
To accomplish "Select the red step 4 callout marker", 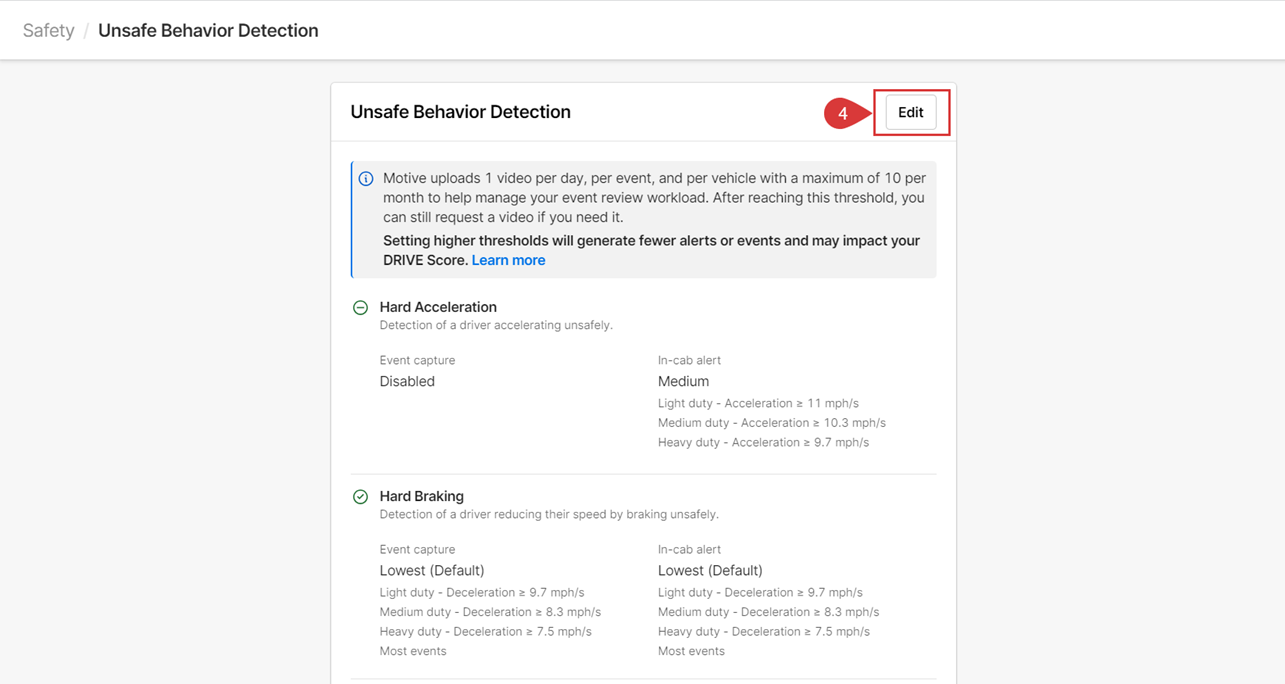I will (843, 113).
